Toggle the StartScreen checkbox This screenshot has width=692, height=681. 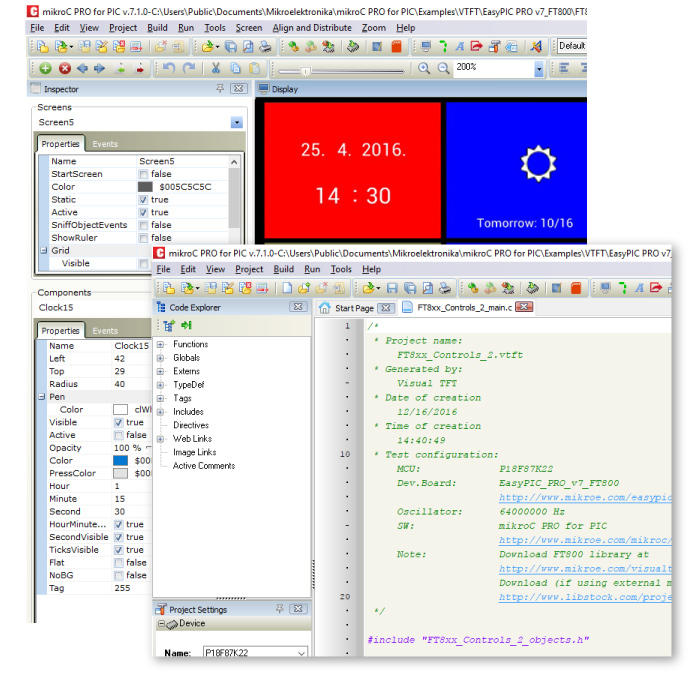point(143,174)
